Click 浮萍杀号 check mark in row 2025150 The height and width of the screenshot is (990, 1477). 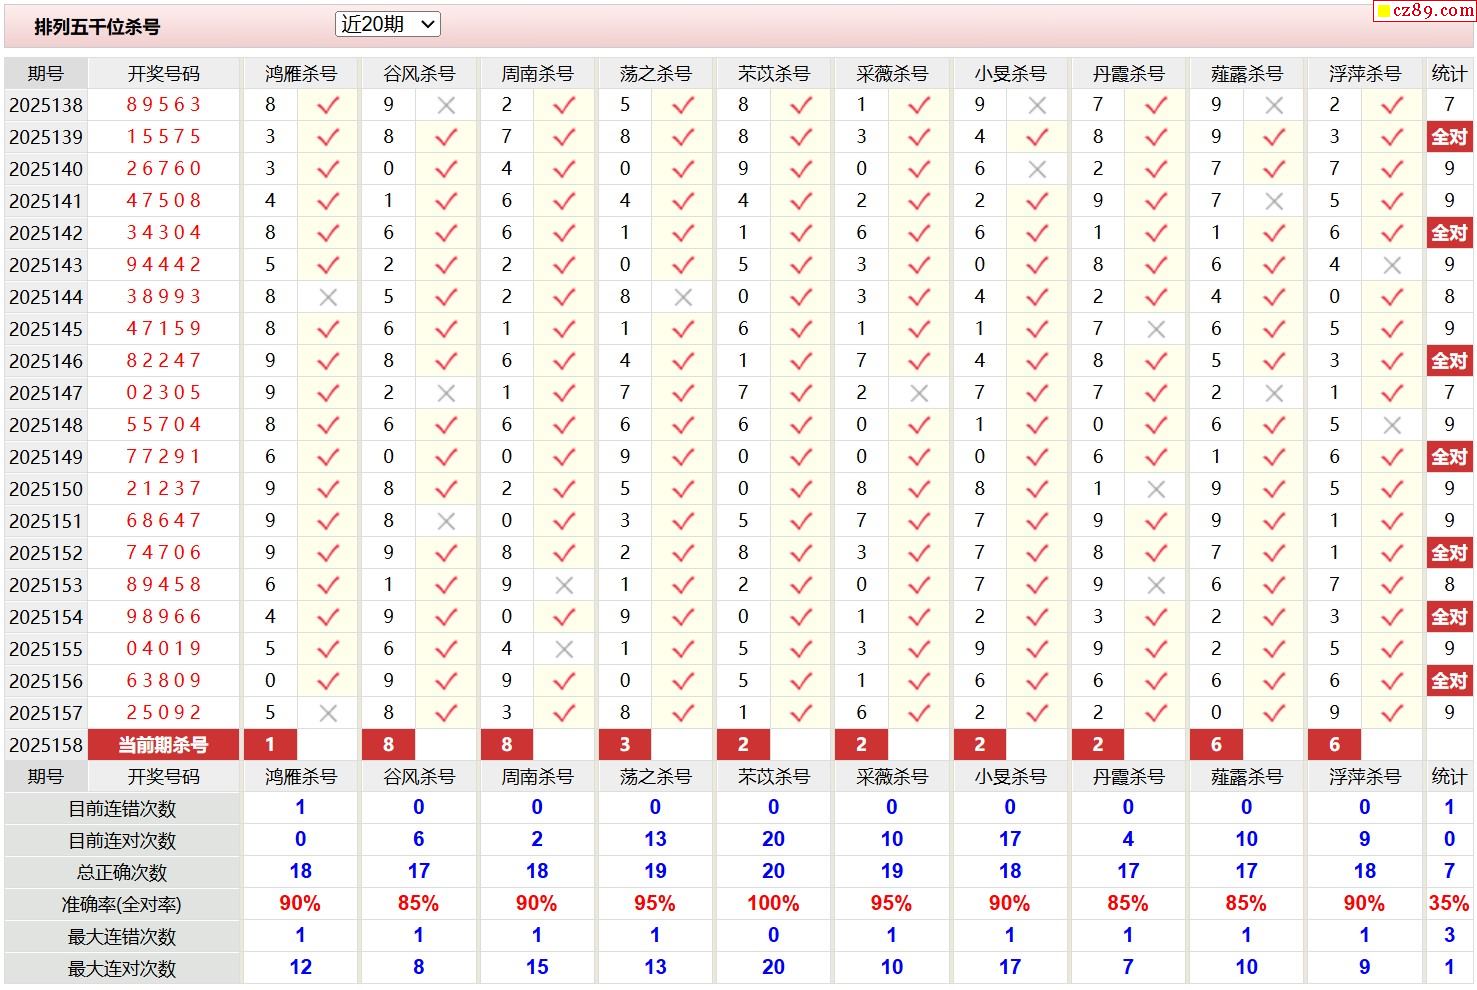[1392, 489]
